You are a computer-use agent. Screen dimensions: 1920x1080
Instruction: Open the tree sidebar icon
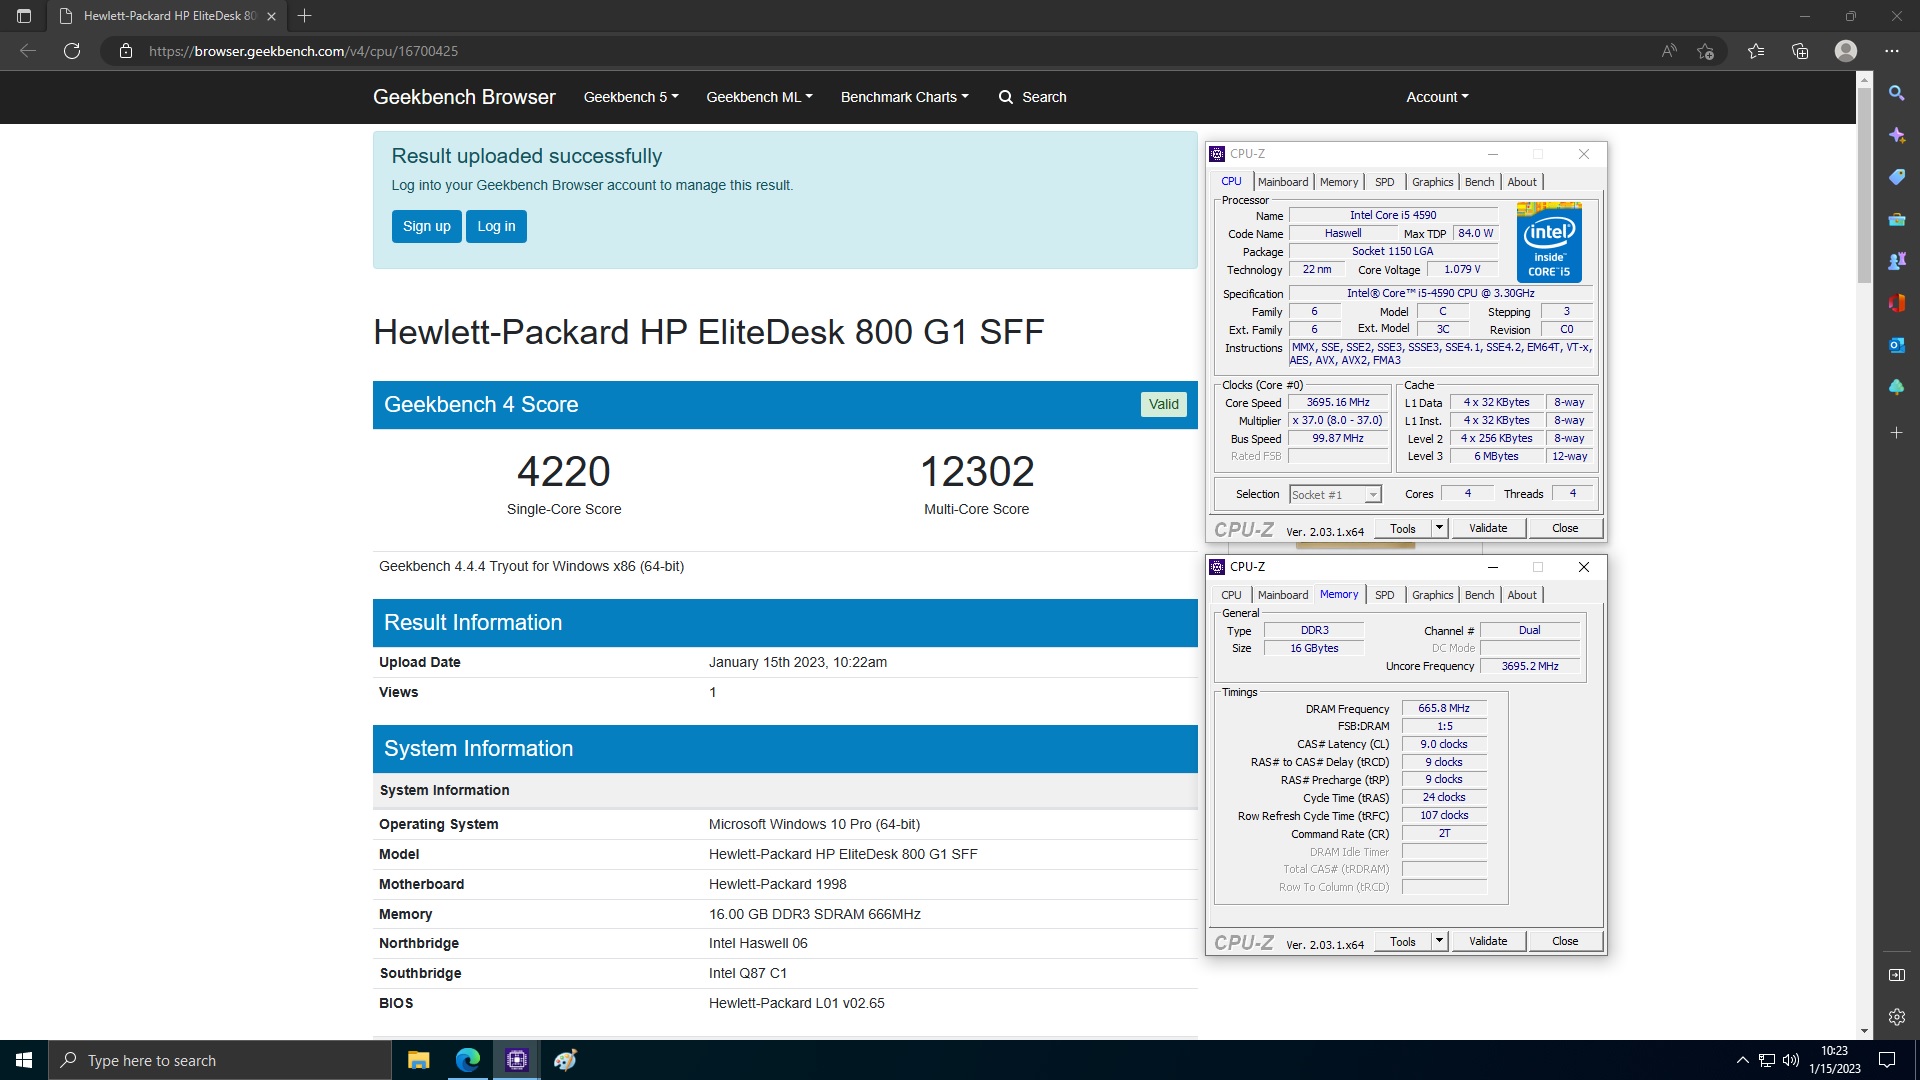(1897, 387)
